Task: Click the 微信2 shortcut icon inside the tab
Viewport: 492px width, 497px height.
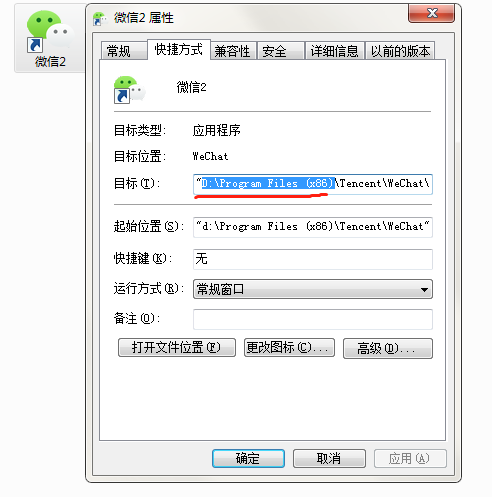Action: [130, 89]
